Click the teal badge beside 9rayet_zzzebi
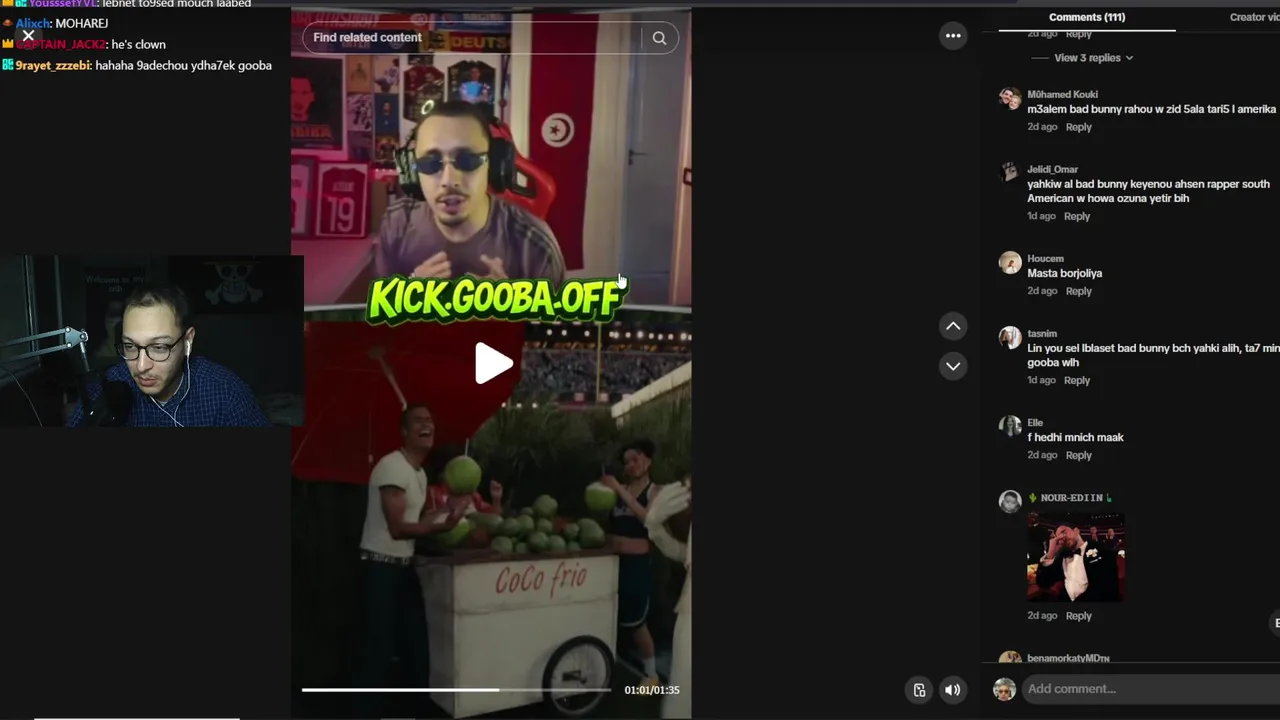1280x720 pixels. tap(8, 65)
